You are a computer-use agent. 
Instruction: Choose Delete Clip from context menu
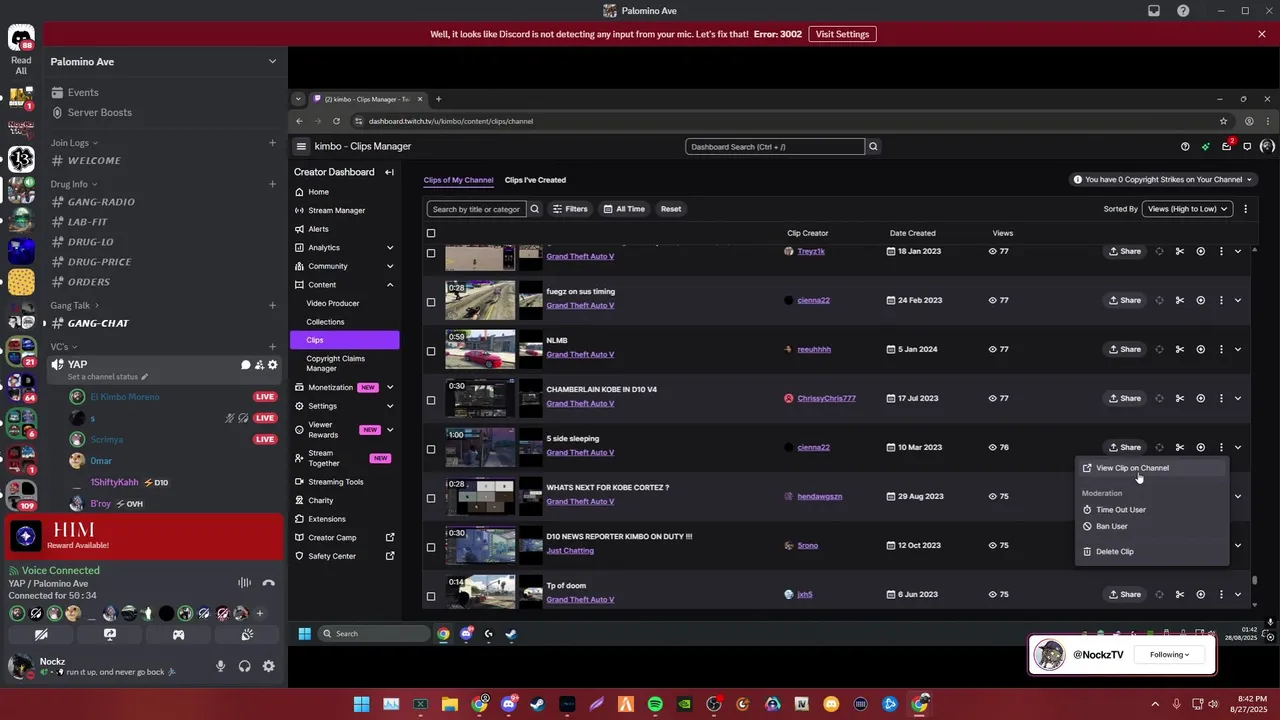(x=1151, y=552)
